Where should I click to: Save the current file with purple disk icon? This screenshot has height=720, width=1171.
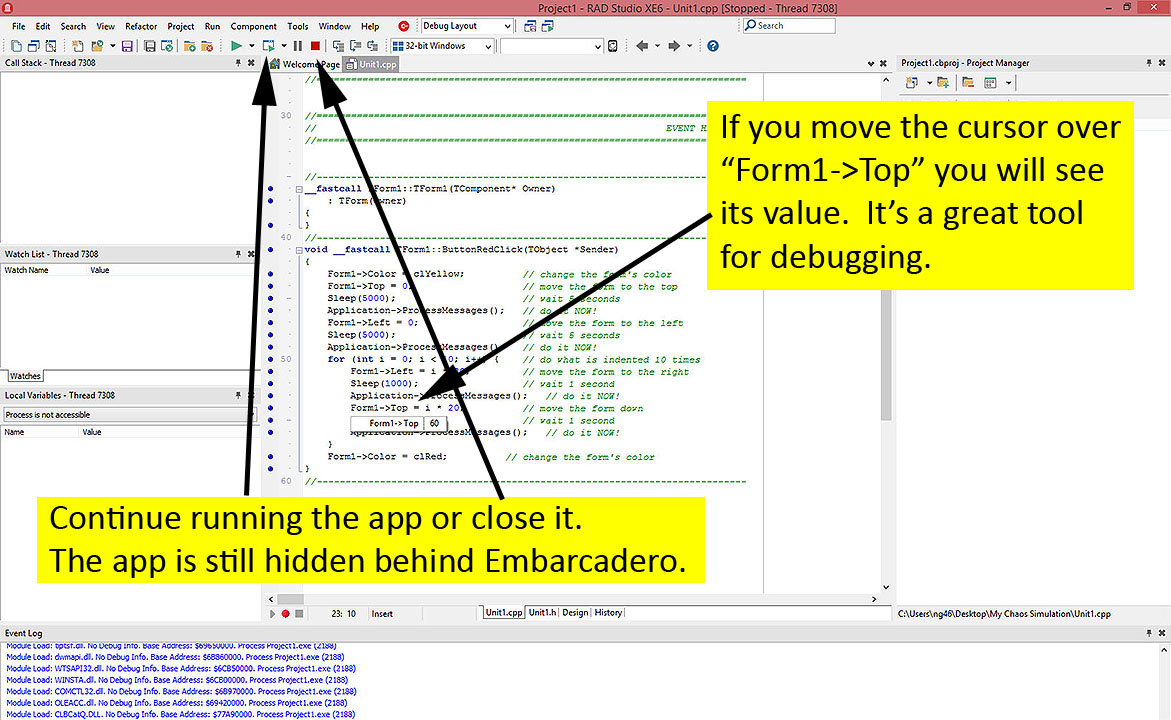[x=128, y=46]
